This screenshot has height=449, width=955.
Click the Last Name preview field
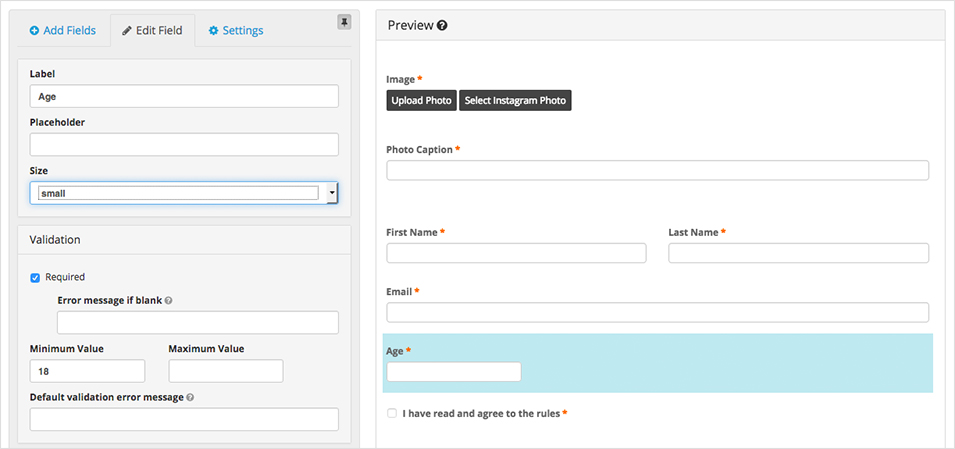point(798,253)
